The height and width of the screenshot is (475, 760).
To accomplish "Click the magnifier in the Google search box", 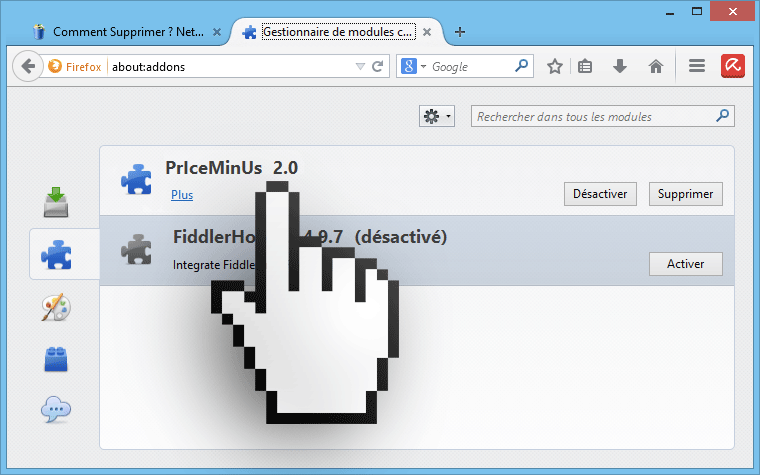I will click(x=522, y=65).
